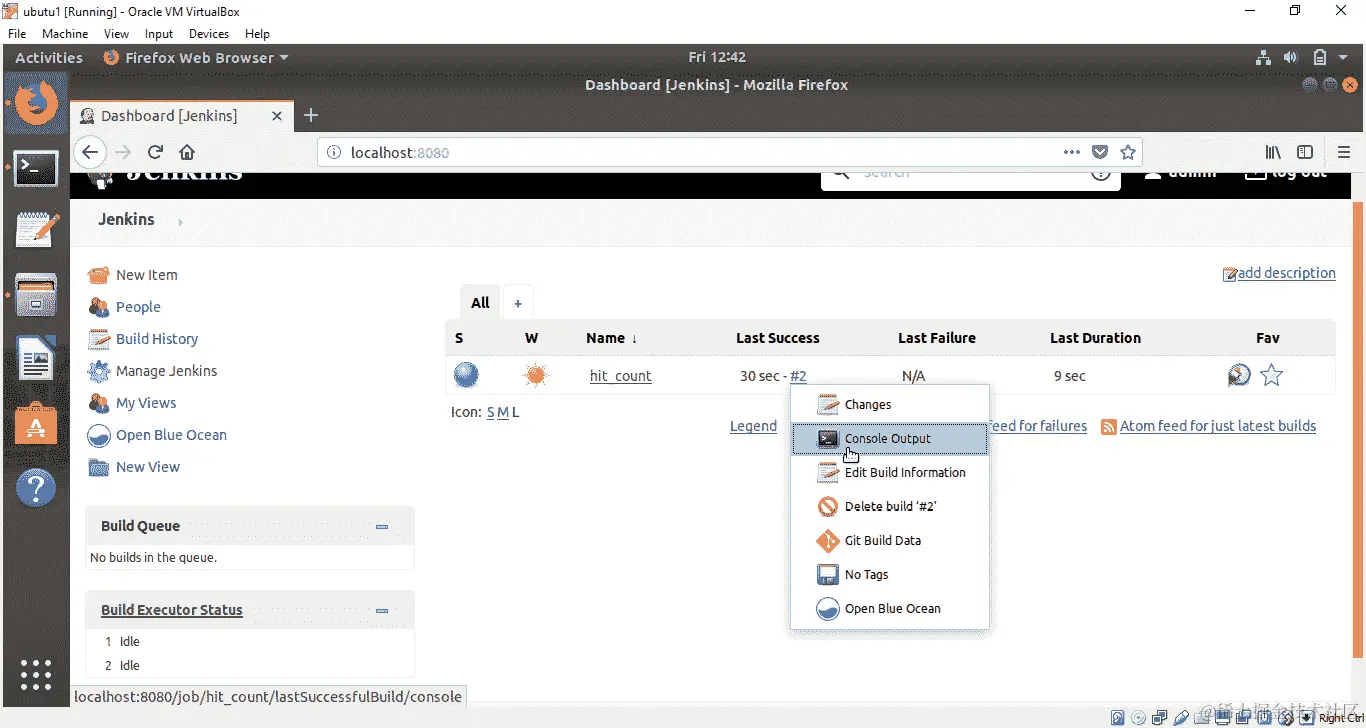Expand the Jenkins breadcrumb arrow
Screen dimensions: 1366x728
point(180,222)
